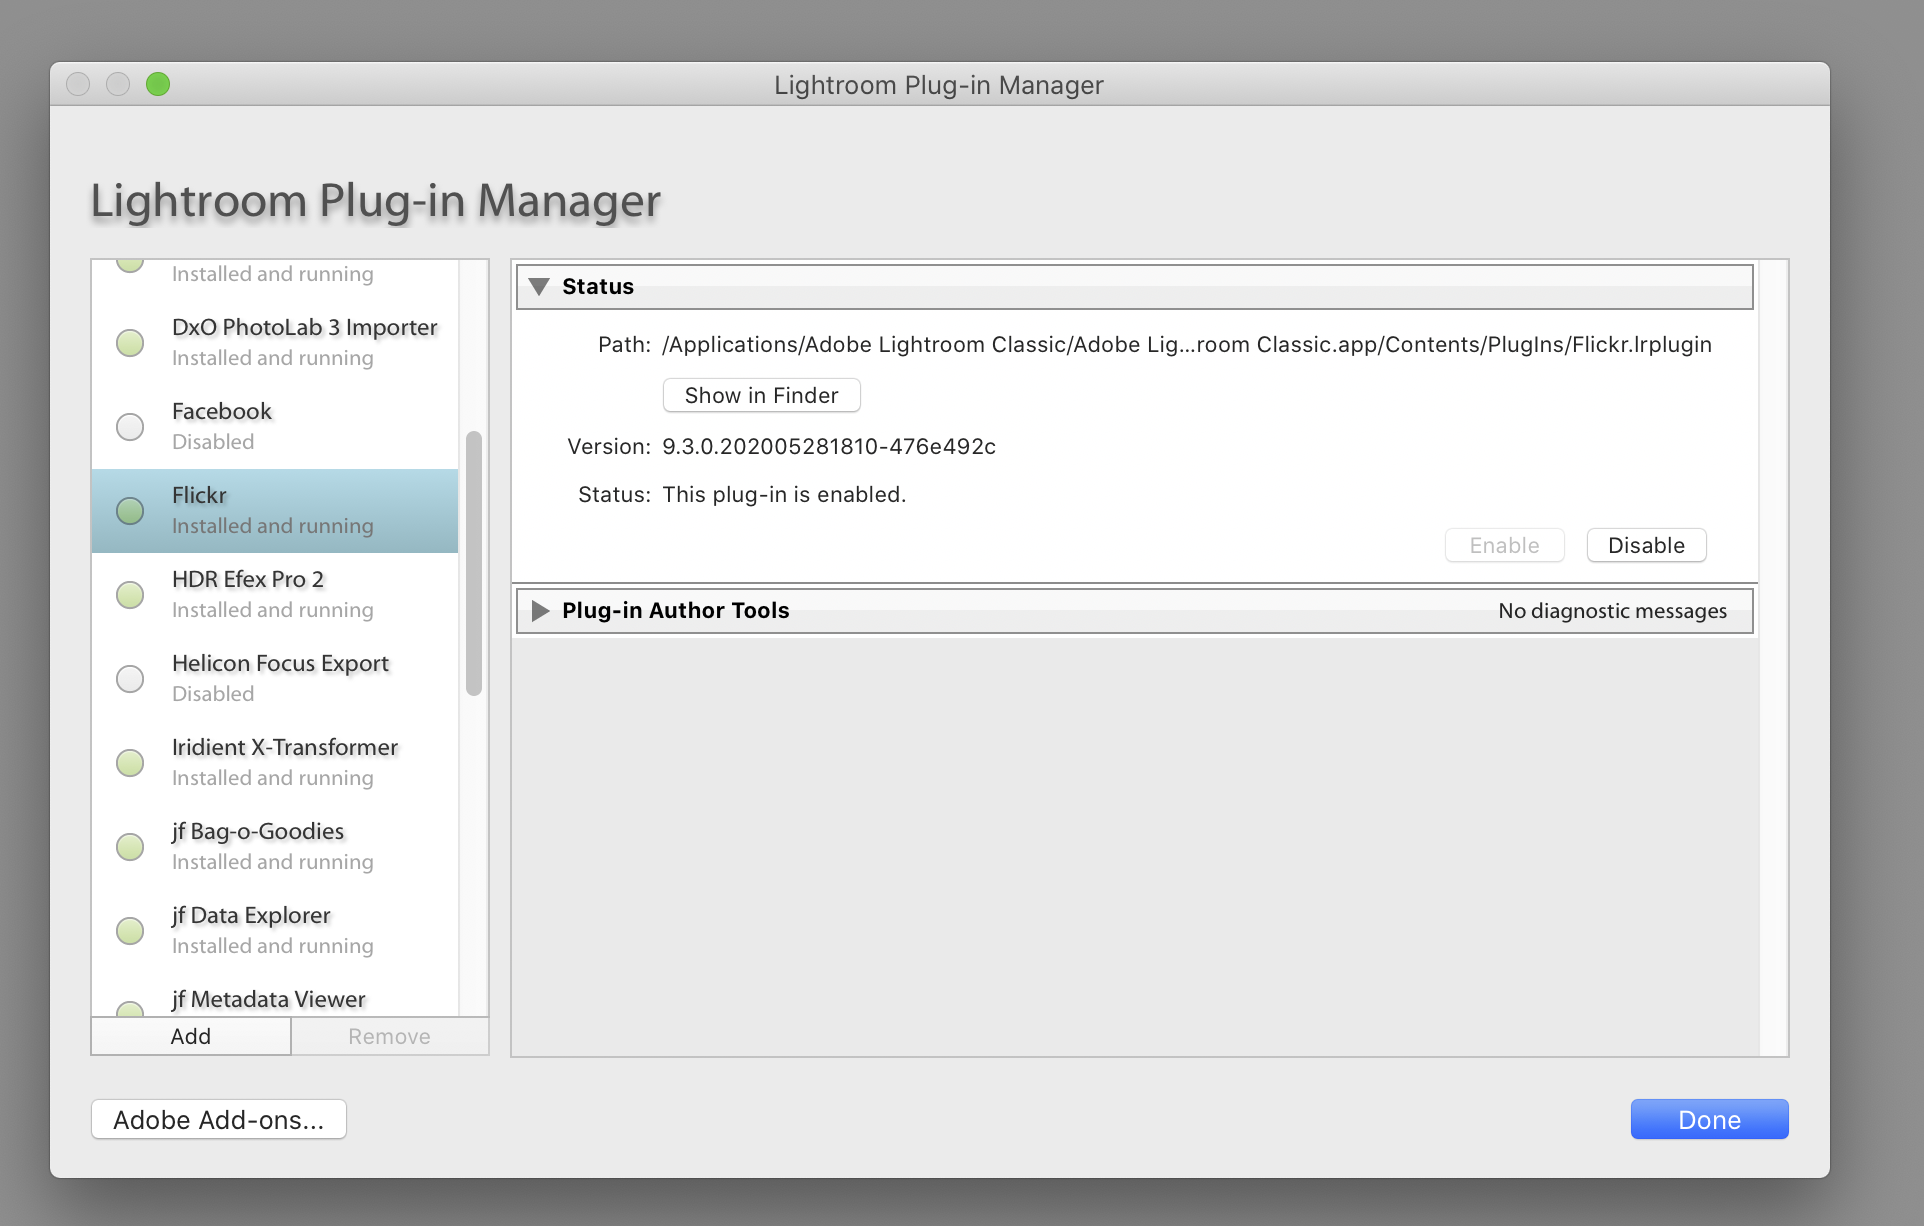Click the gray status dot beside Facebook
Viewport: 1924px width, 1226px height.
130,427
